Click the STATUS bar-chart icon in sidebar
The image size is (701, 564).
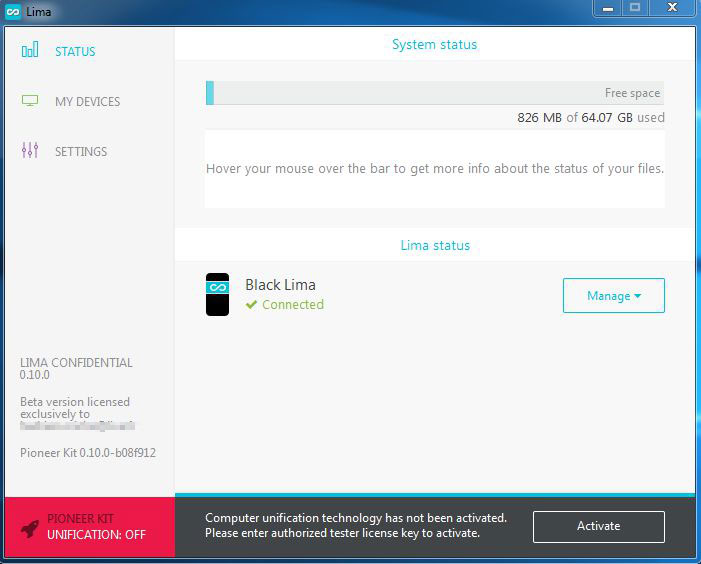point(30,50)
